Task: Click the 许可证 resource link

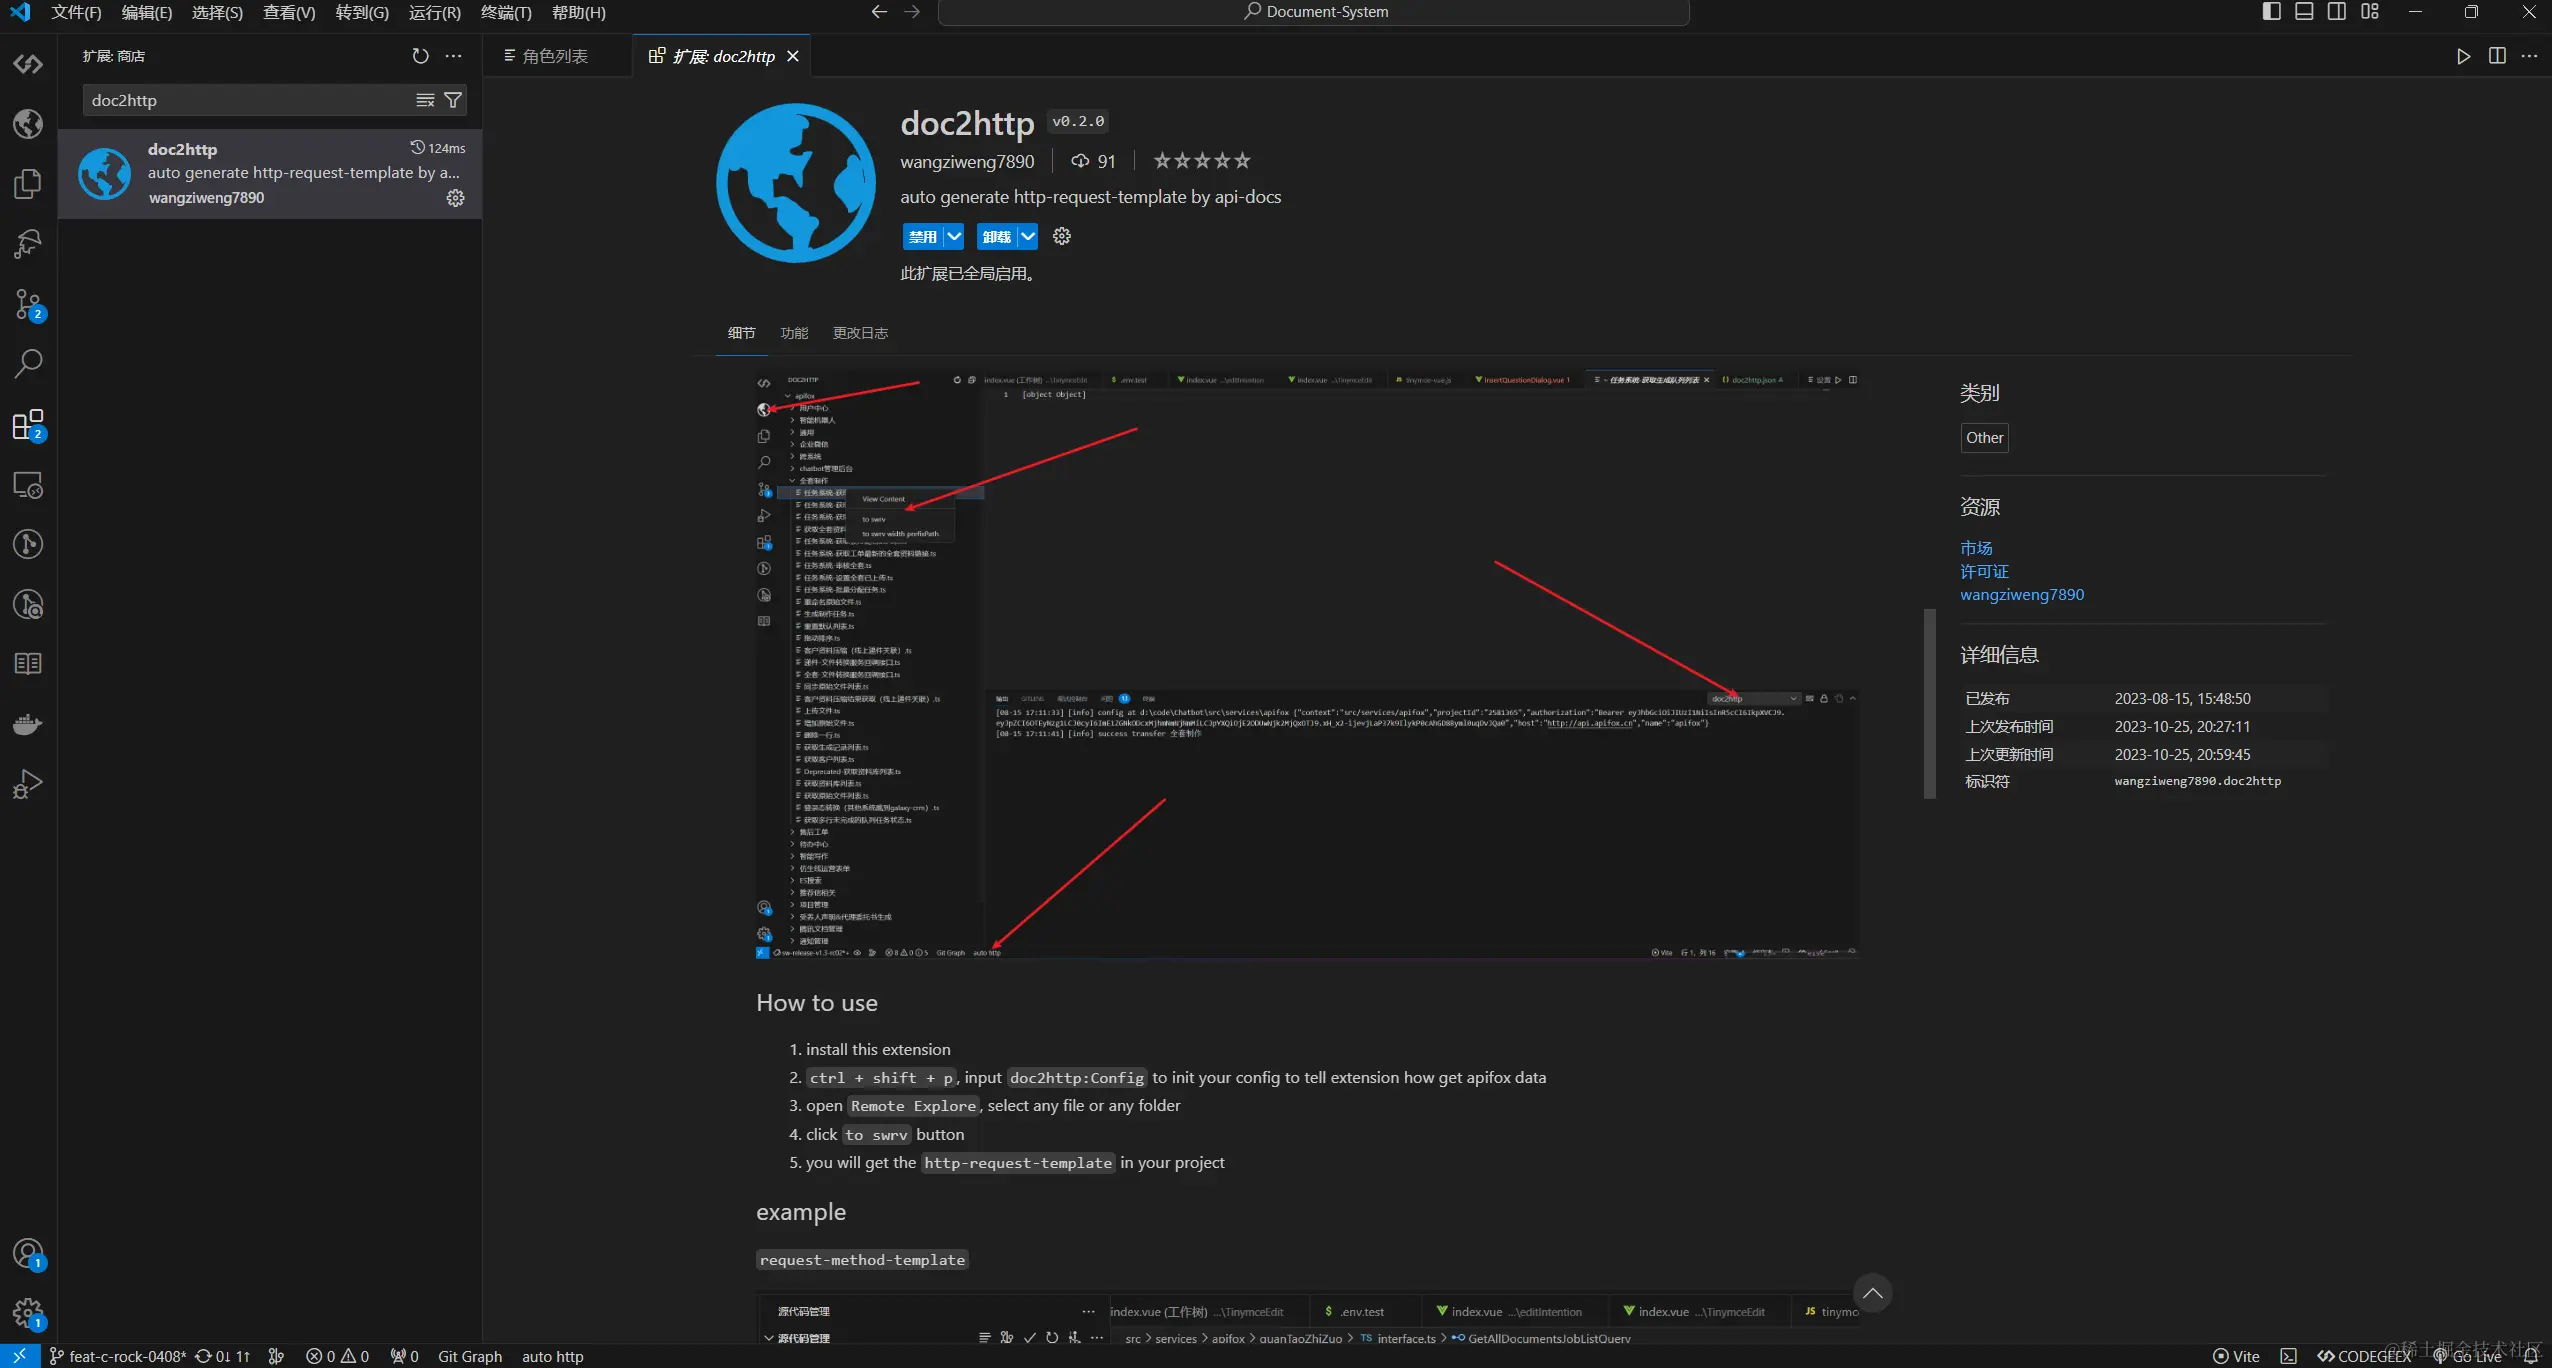Action: 1984,571
